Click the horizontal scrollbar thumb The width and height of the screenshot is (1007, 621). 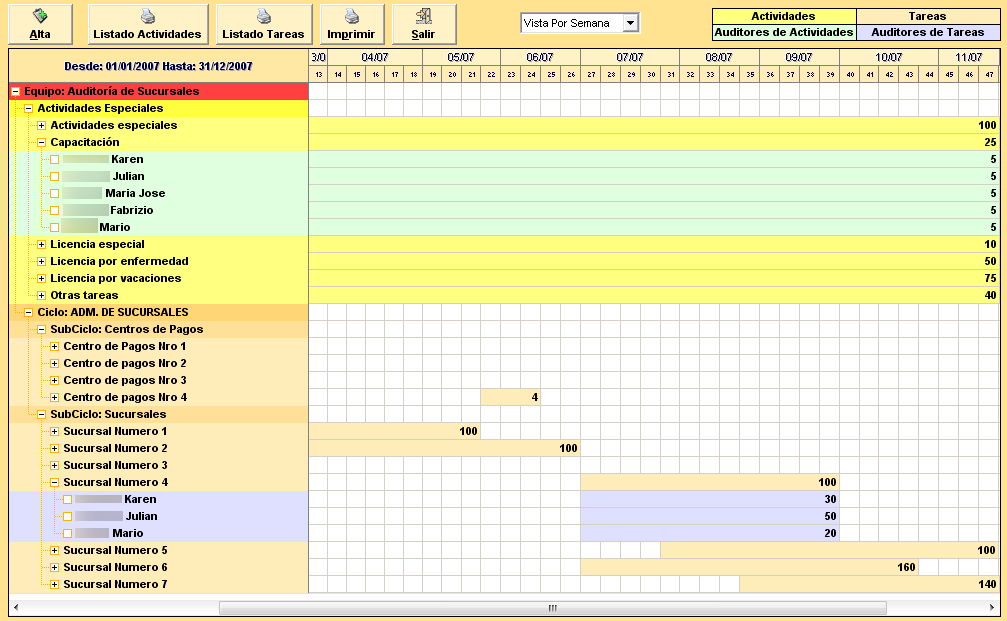click(553, 608)
